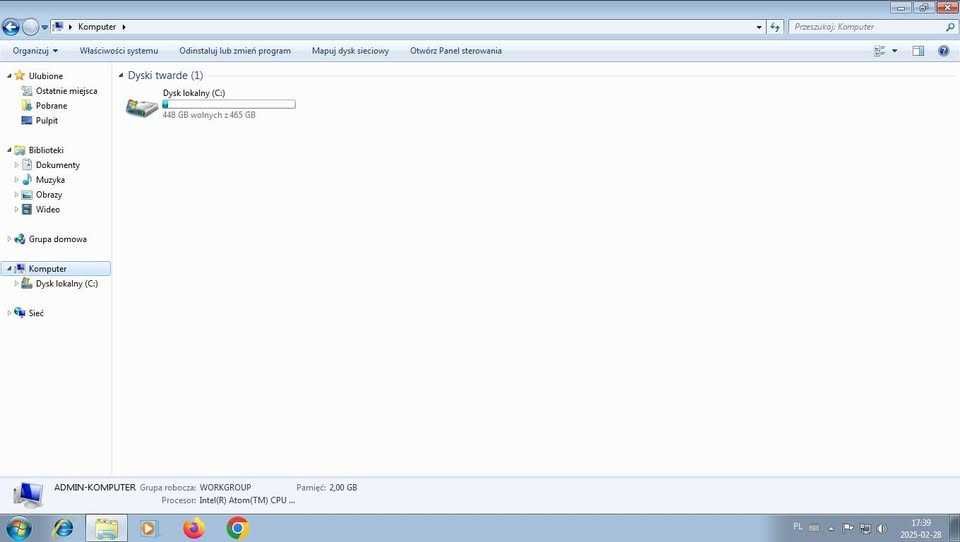
Task: Click the Muzyka note icon
Action: point(27,179)
